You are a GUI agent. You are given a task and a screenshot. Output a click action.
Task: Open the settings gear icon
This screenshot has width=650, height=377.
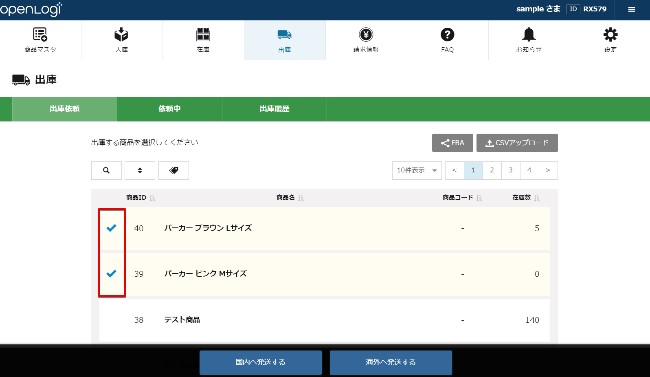click(x=610, y=34)
